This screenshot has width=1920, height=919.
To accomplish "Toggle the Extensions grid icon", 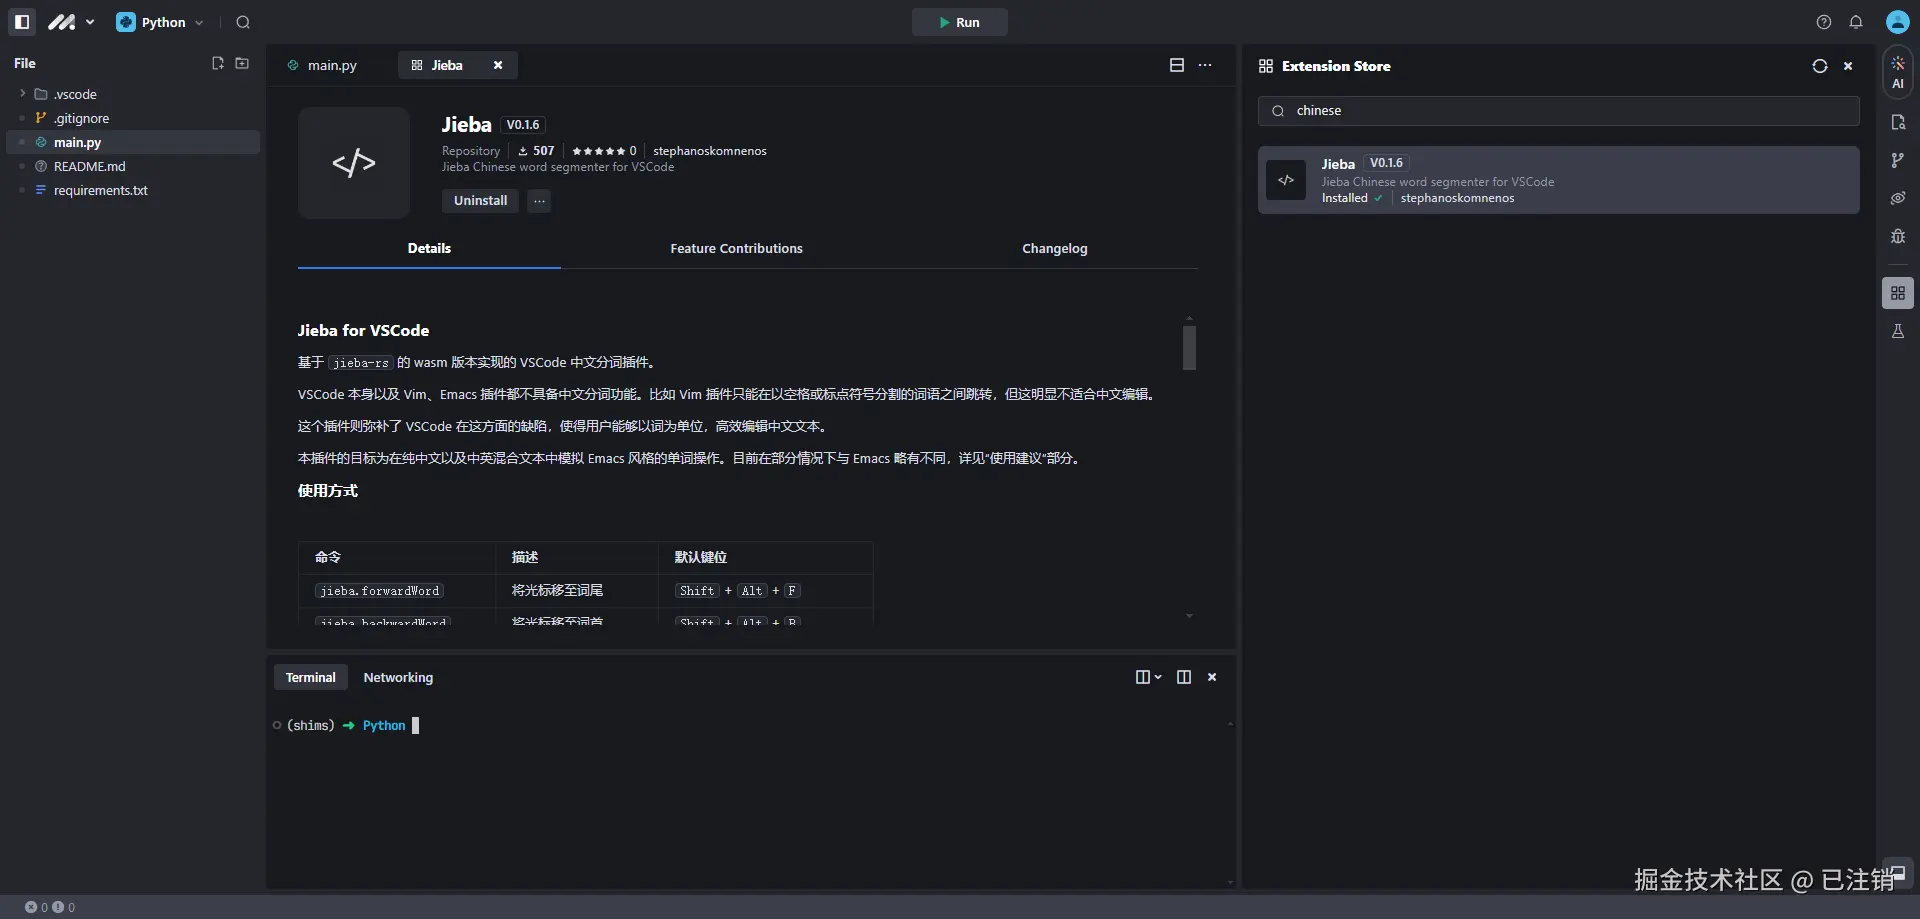I will pos(1898,293).
